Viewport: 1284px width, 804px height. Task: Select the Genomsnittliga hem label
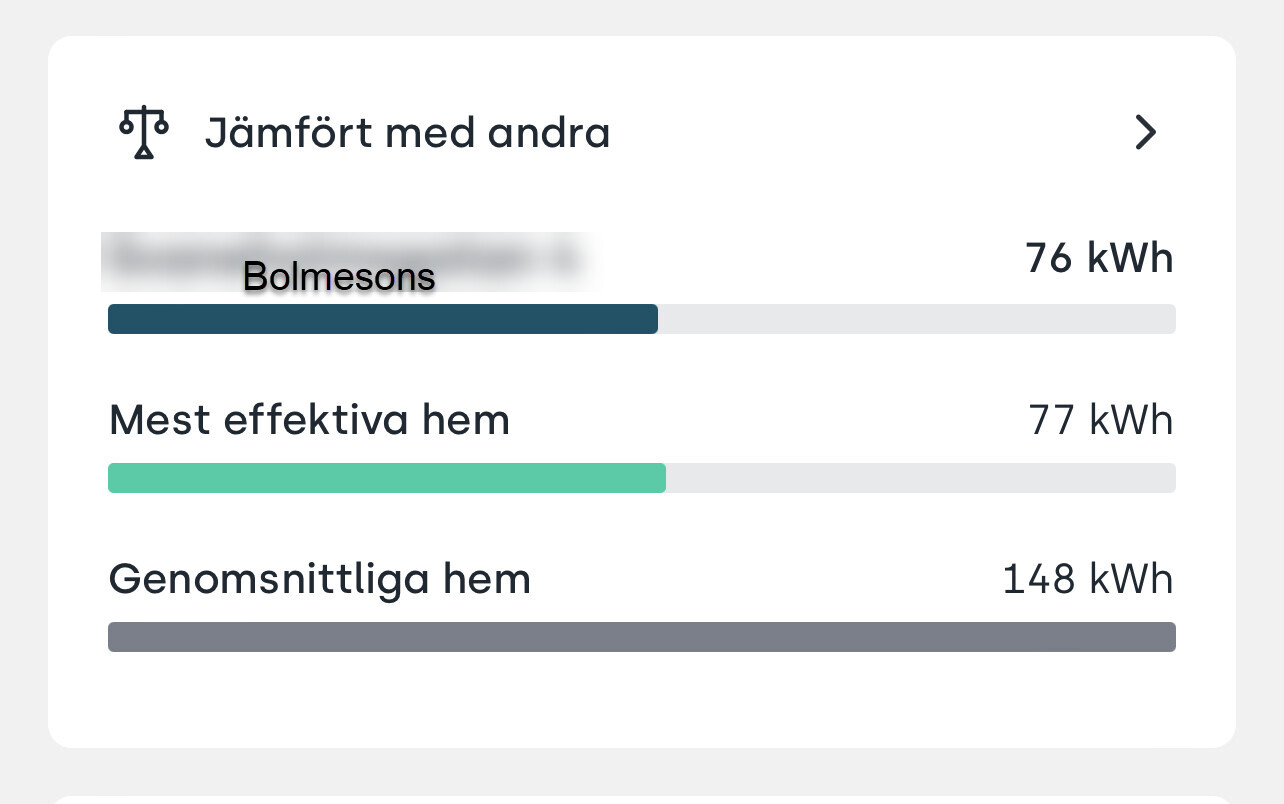point(319,579)
